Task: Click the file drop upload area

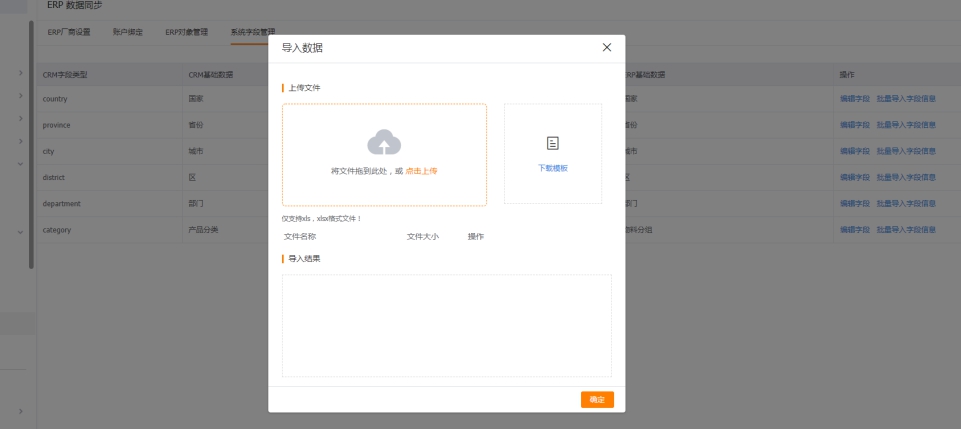Action: coord(384,154)
